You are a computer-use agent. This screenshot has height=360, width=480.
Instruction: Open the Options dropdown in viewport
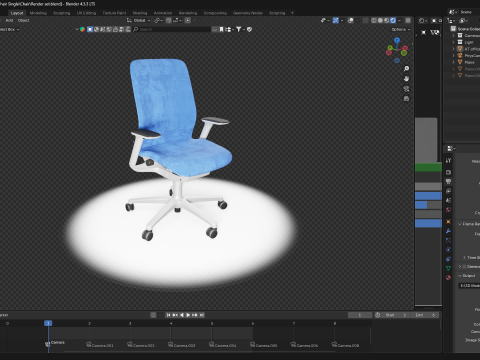coord(401,29)
